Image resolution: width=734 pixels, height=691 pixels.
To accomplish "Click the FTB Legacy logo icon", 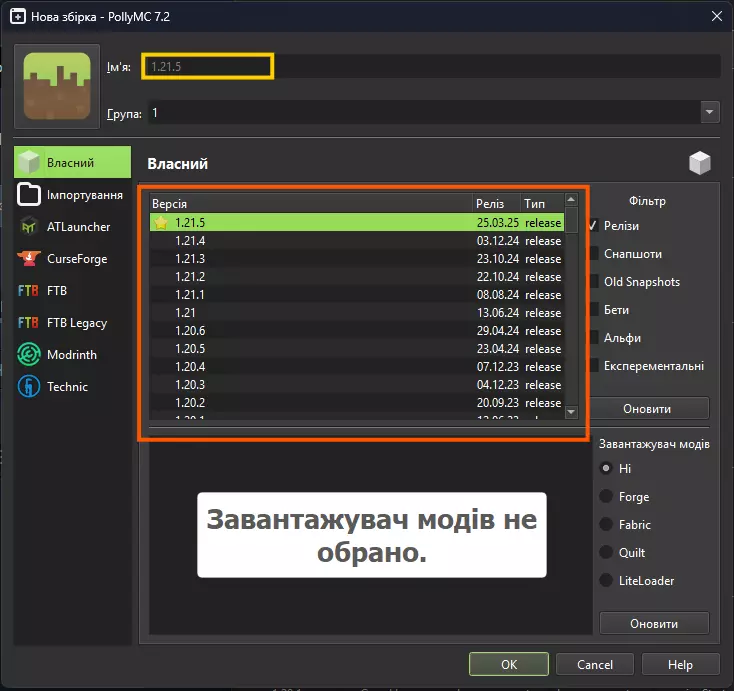I will 28,323.
